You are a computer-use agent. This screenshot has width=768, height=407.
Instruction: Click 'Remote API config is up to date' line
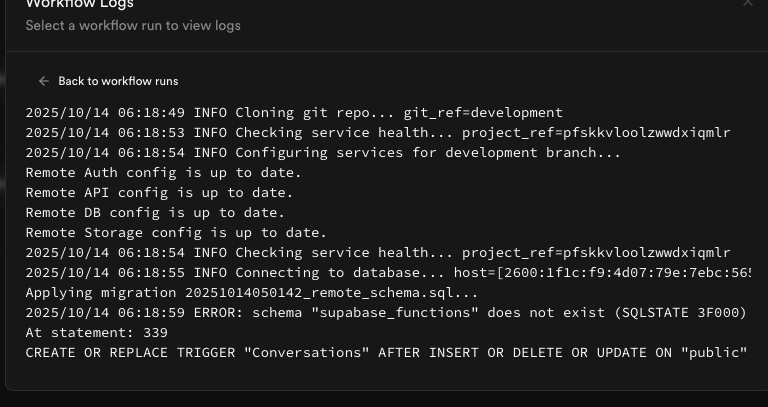(x=159, y=193)
